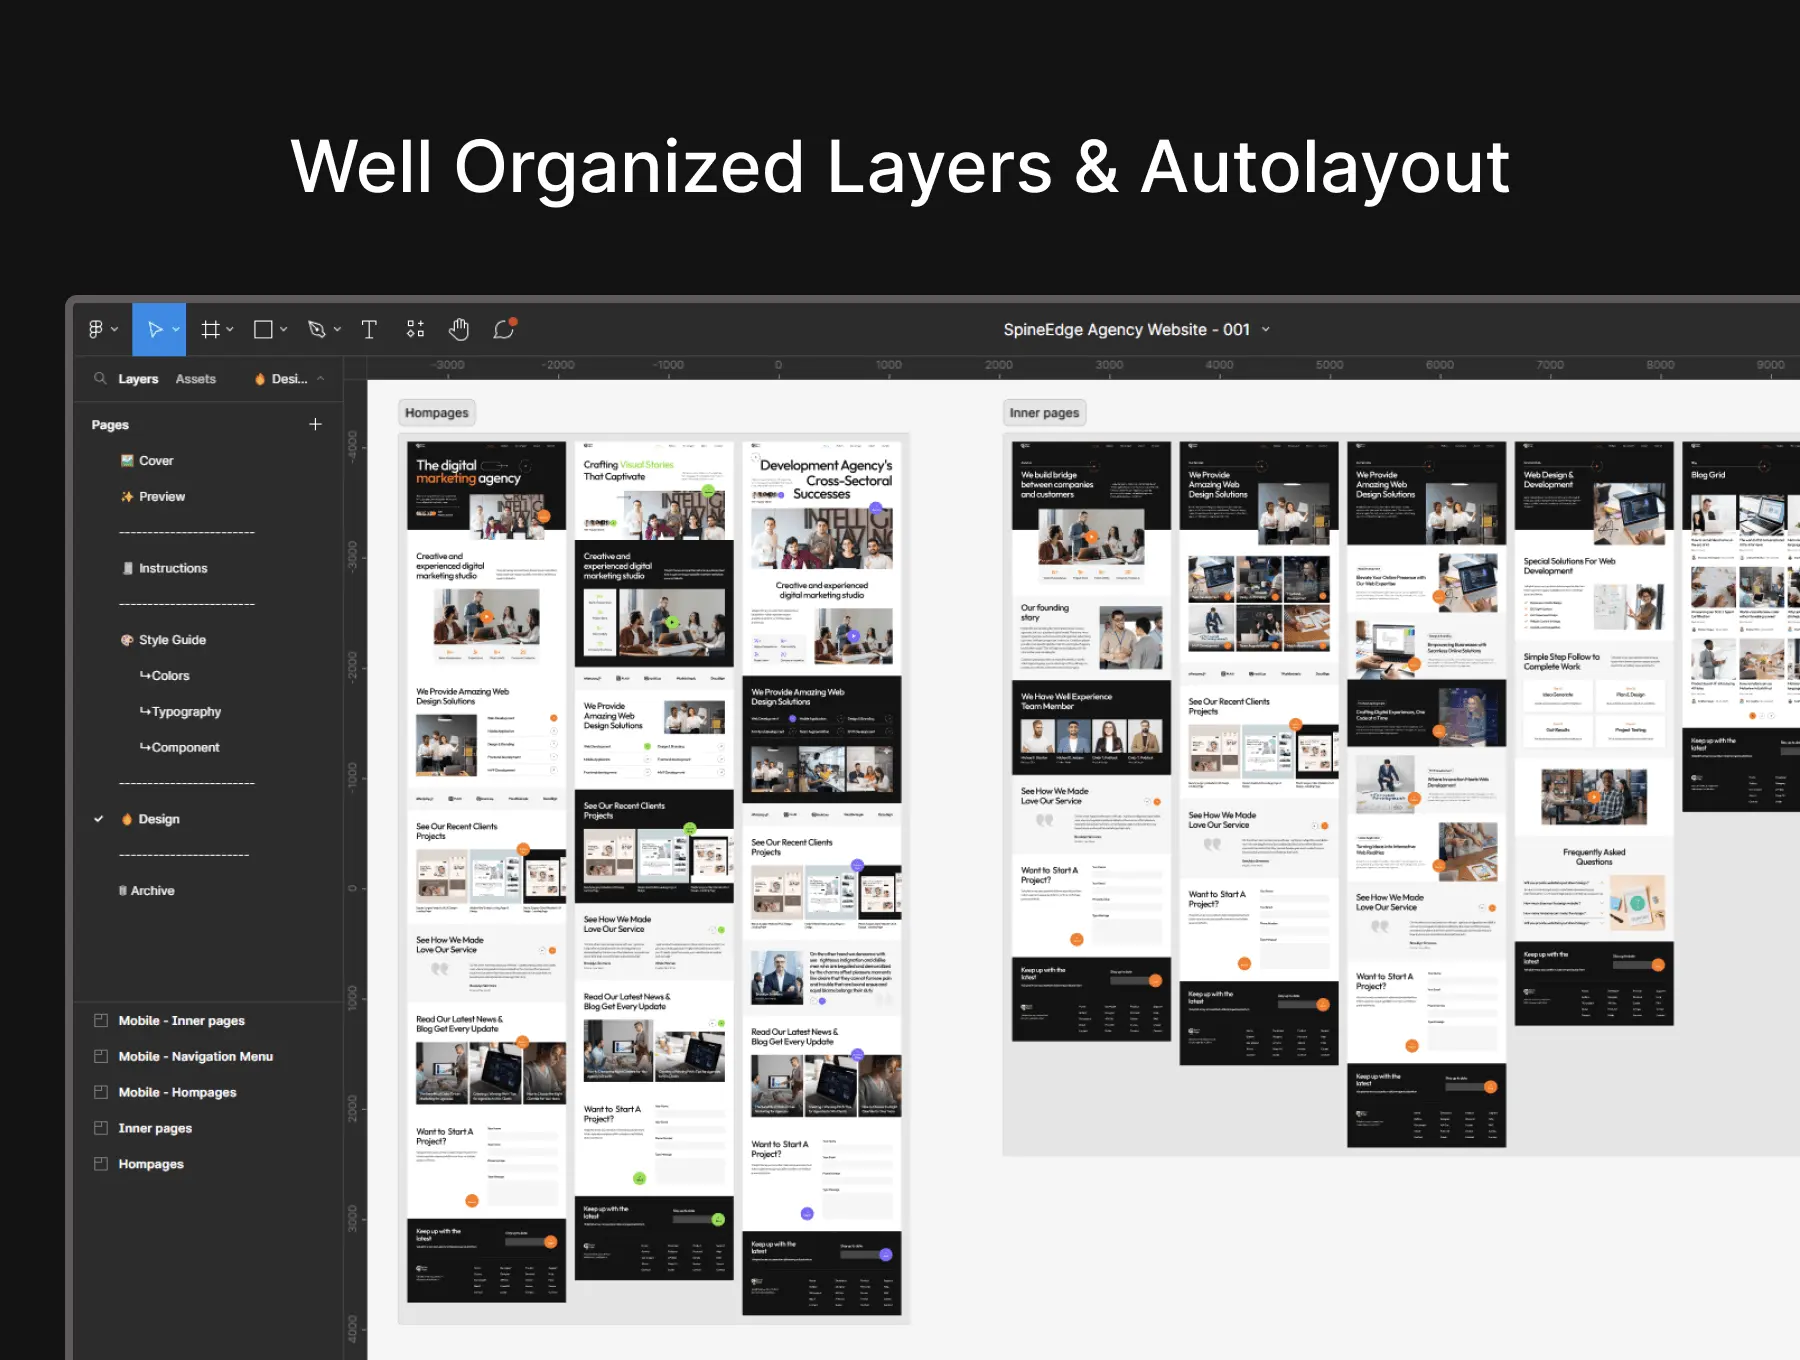1800x1360 pixels.
Task: Switch to the Layers tab
Action: [138, 379]
